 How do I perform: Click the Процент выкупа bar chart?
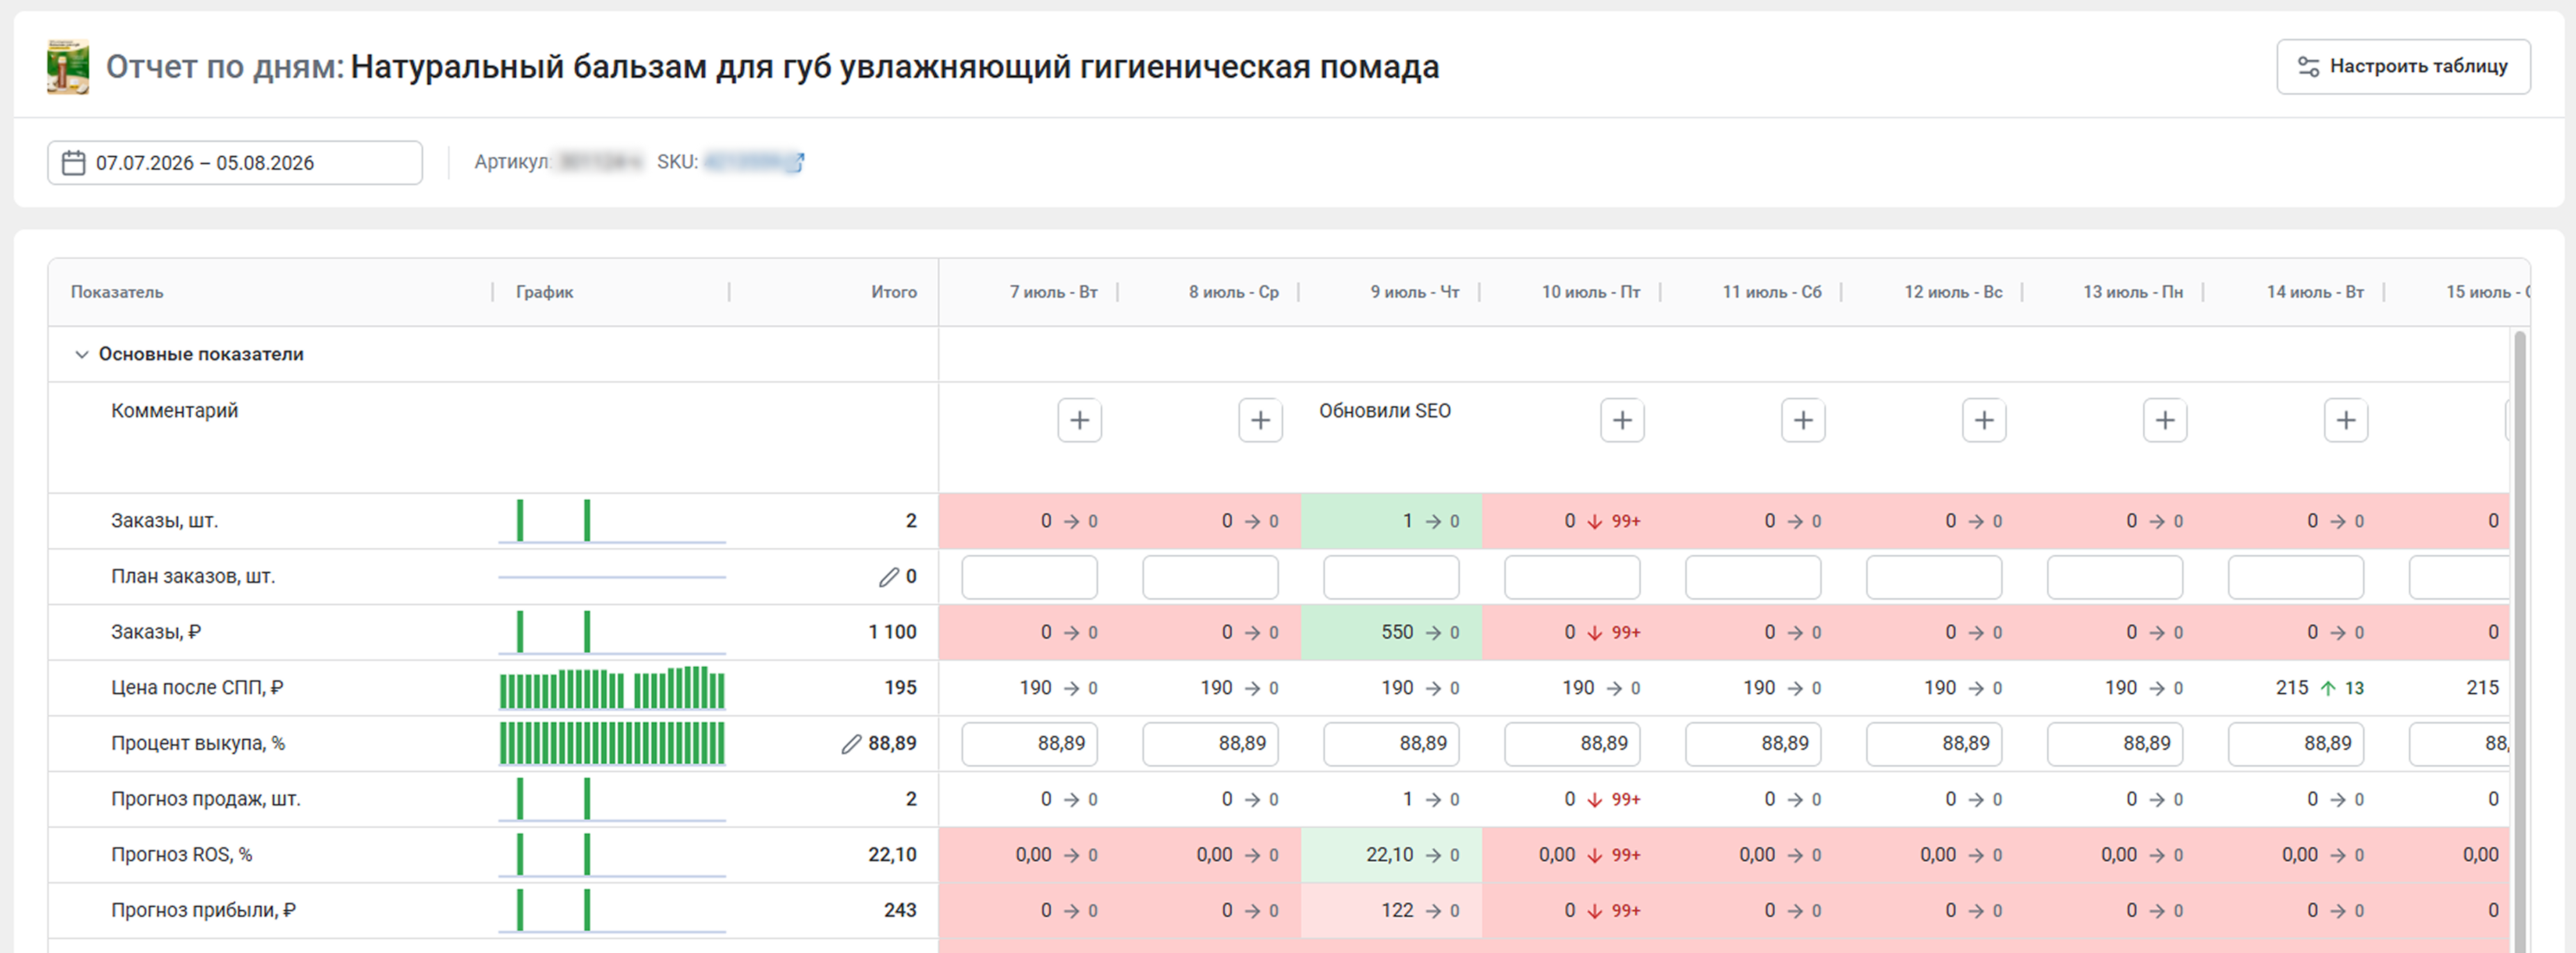(x=612, y=744)
